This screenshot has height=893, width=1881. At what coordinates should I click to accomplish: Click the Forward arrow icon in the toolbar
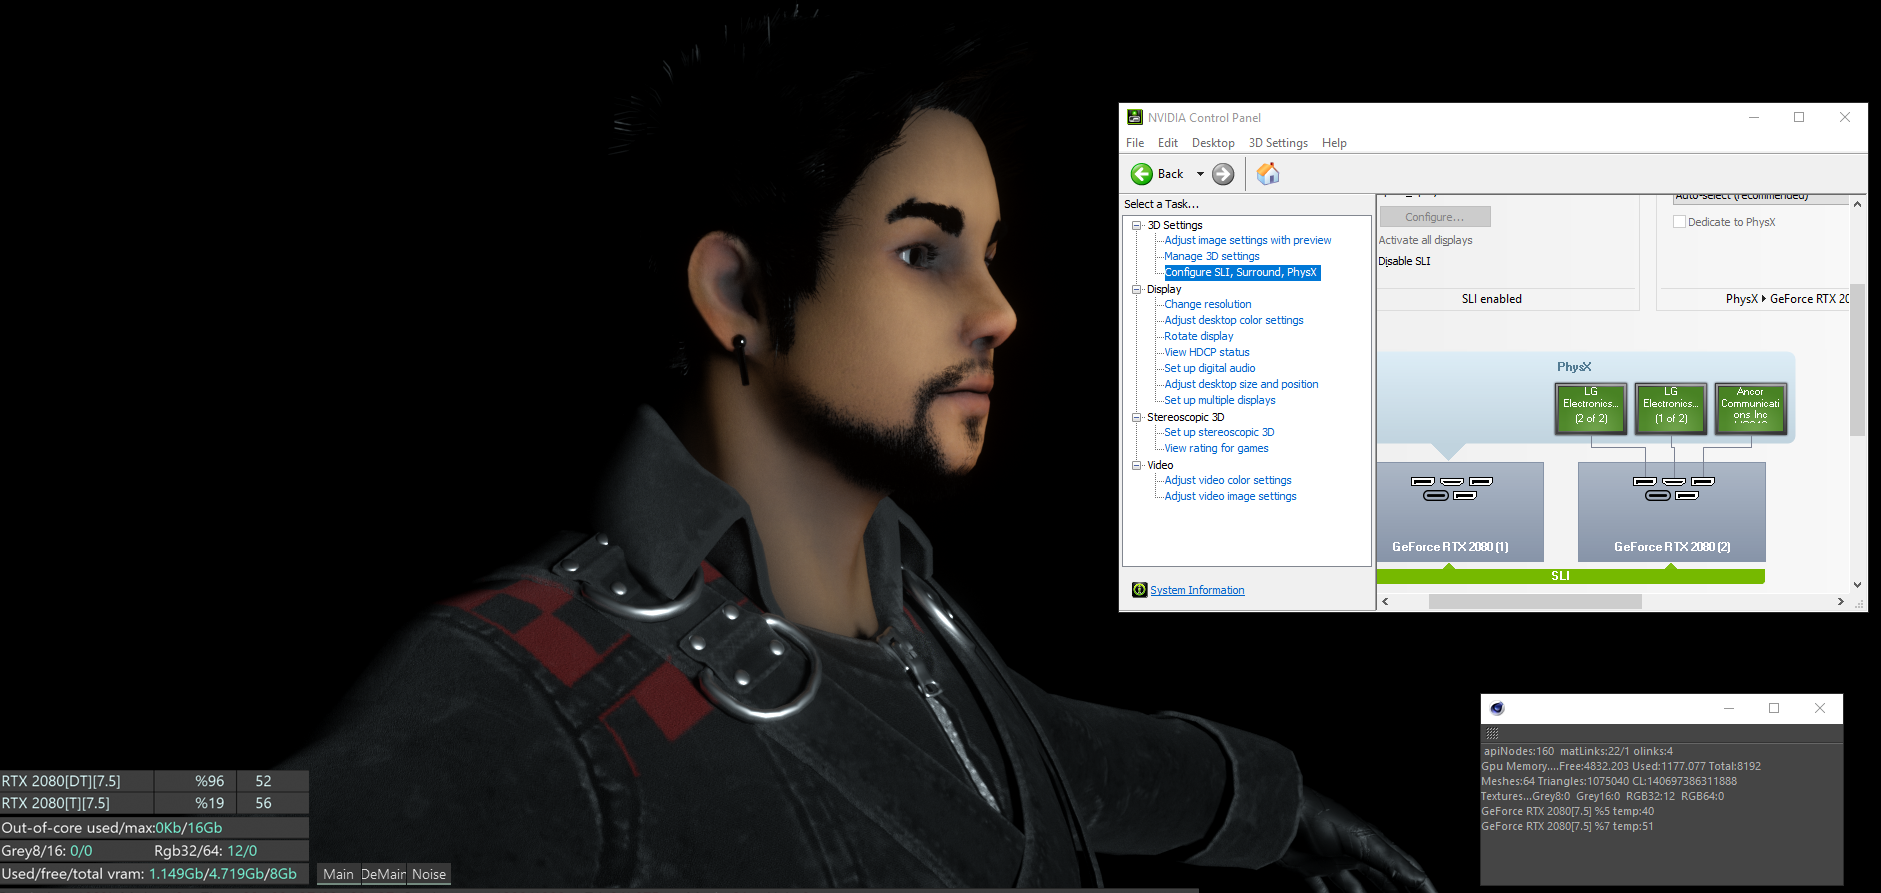click(1223, 174)
